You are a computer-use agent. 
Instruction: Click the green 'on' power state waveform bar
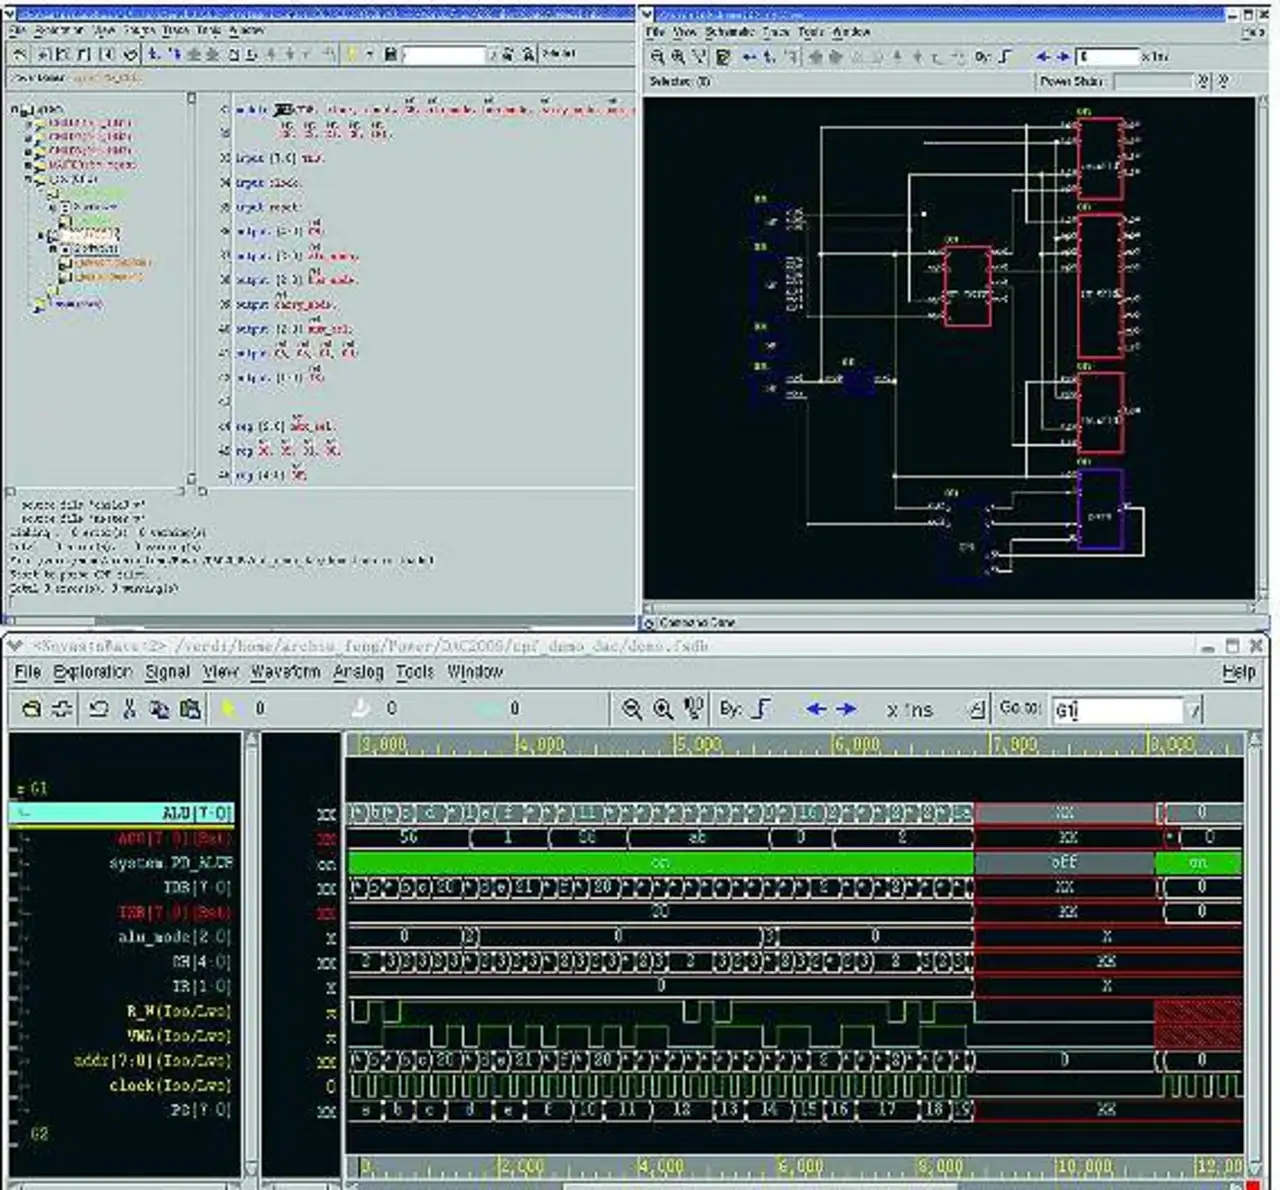point(660,862)
